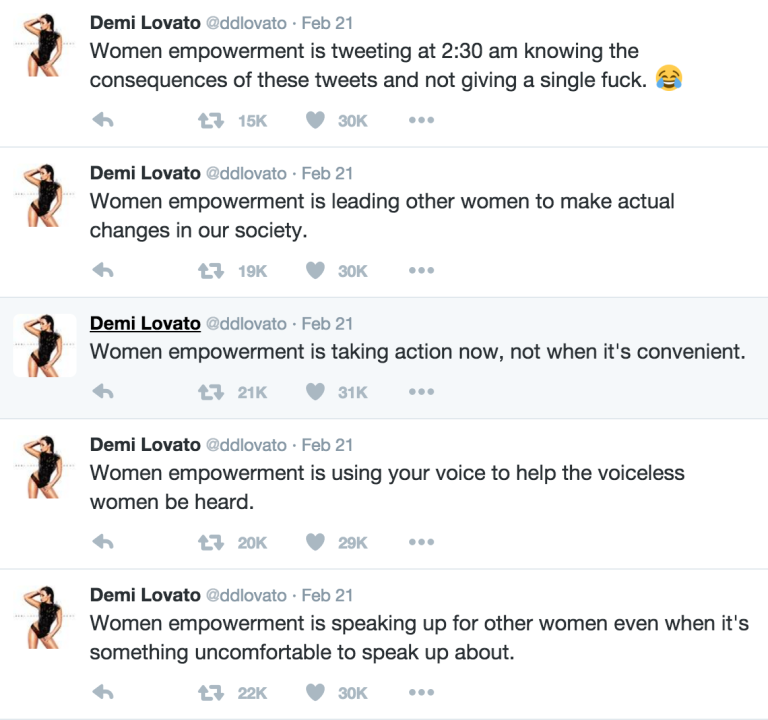The width and height of the screenshot is (768, 720).
Task: Open the Feb 21 timestamp of last tweet
Action: [x=327, y=595]
